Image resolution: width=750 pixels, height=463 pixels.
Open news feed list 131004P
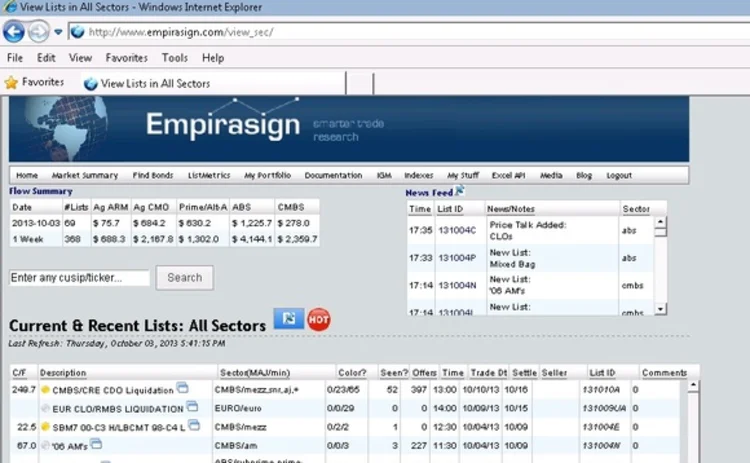pos(457,258)
